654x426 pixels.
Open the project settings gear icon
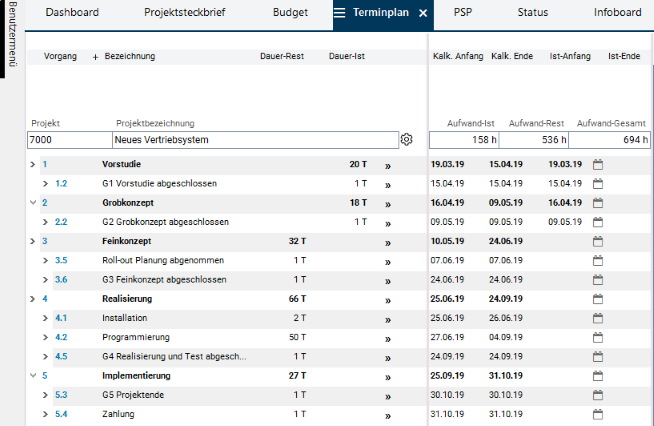[x=406, y=139]
